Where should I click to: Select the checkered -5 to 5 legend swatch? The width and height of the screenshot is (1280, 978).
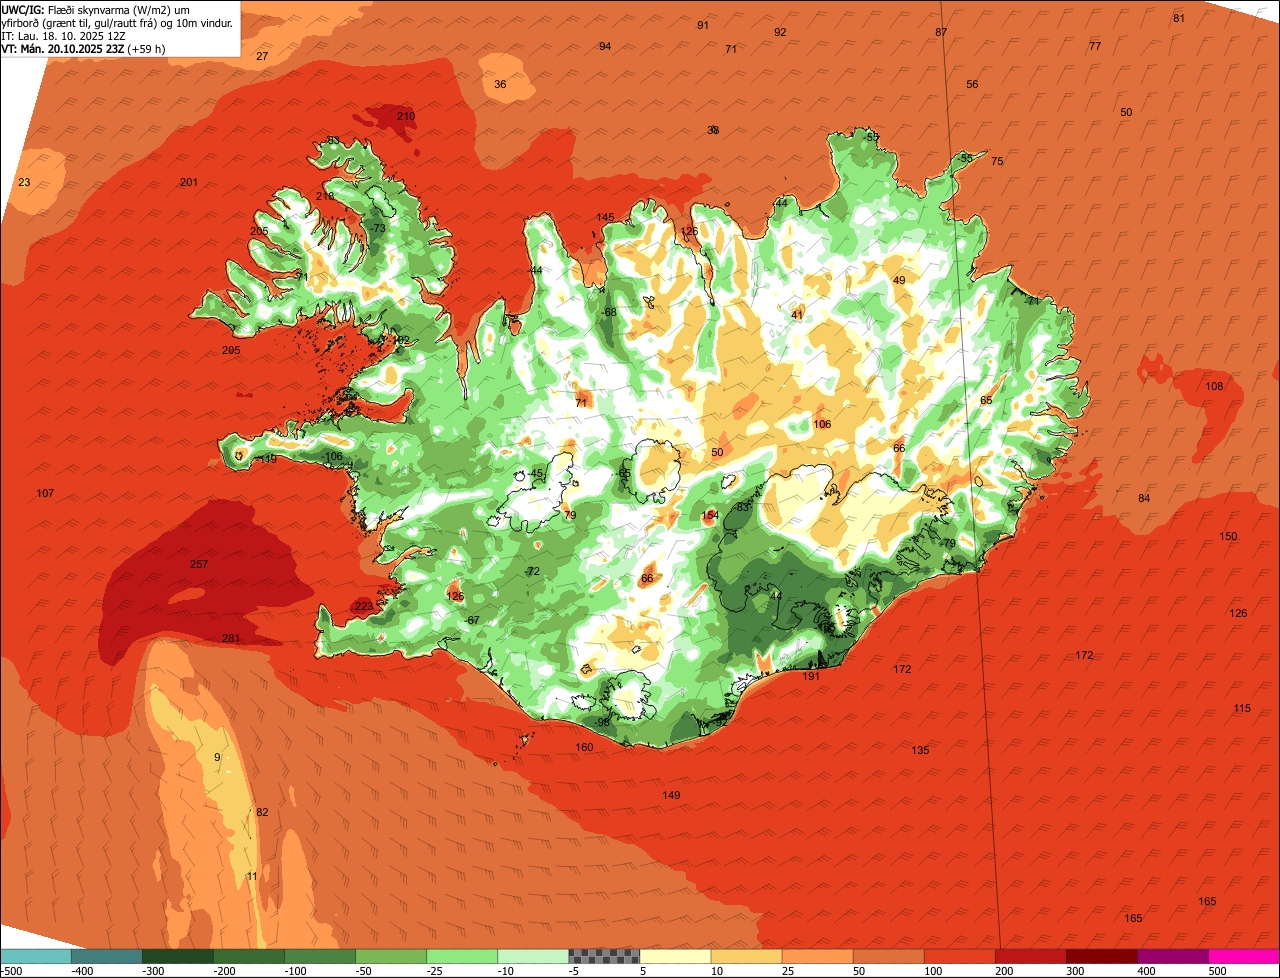tap(604, 956)
